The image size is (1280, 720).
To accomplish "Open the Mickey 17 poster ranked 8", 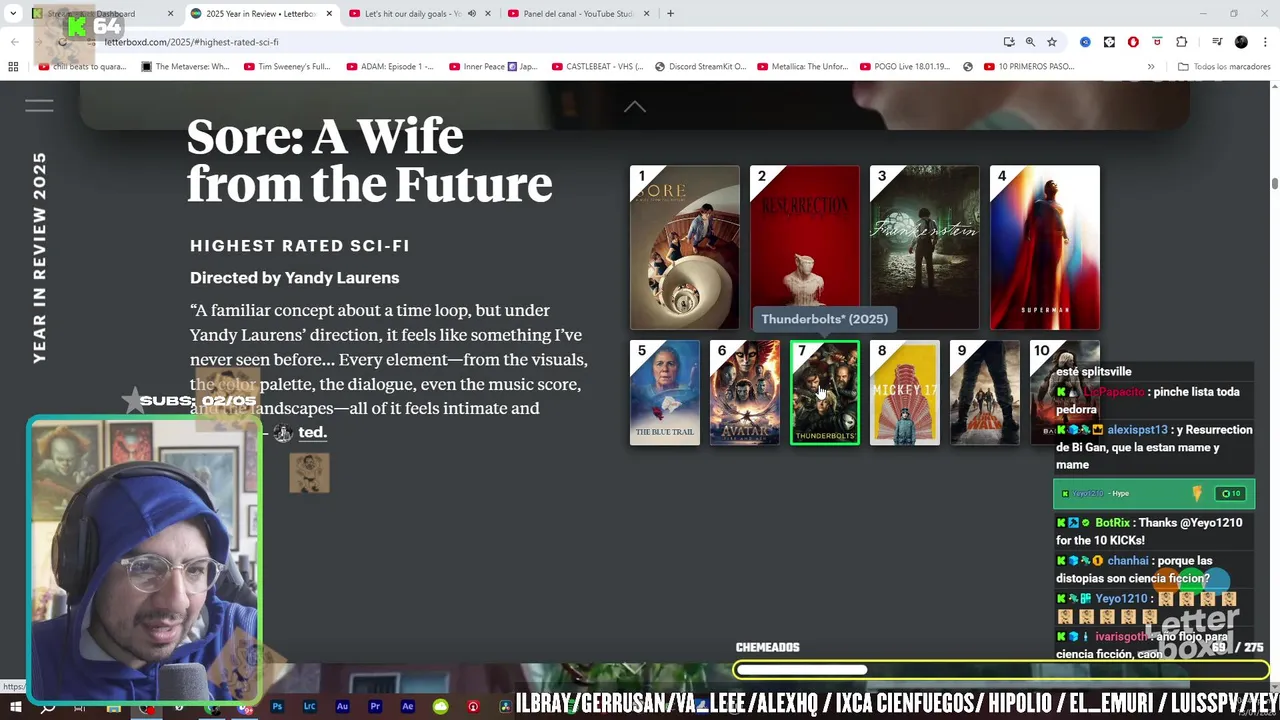I will click(905, 393).
